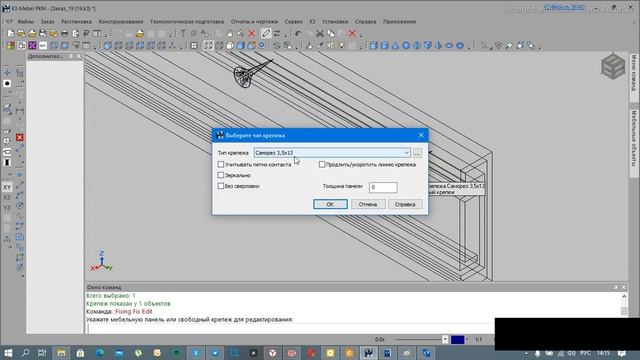Image resolution: width=640 pixels, height=360 pixels.
Task: Open File Explorer from taskbar
Action: coord(61,353)
